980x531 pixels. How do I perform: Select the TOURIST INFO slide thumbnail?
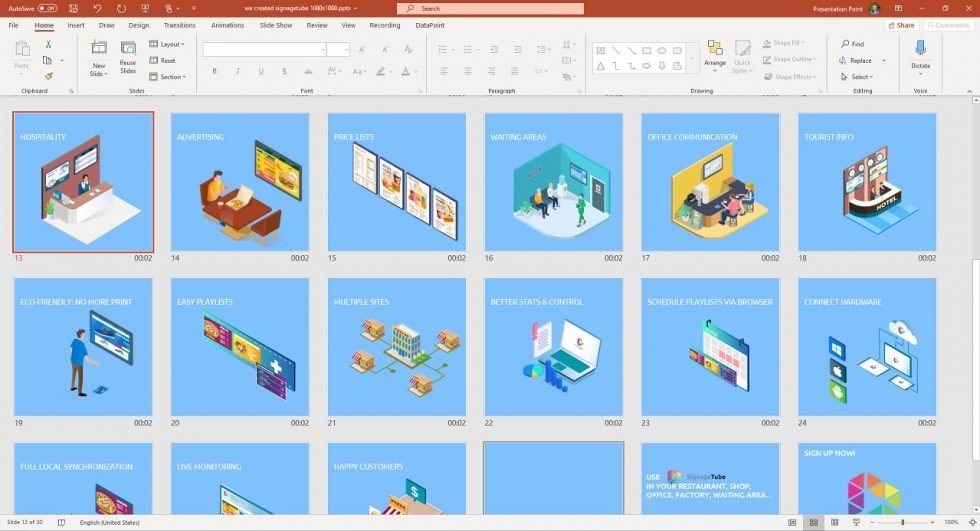point(867,182)
